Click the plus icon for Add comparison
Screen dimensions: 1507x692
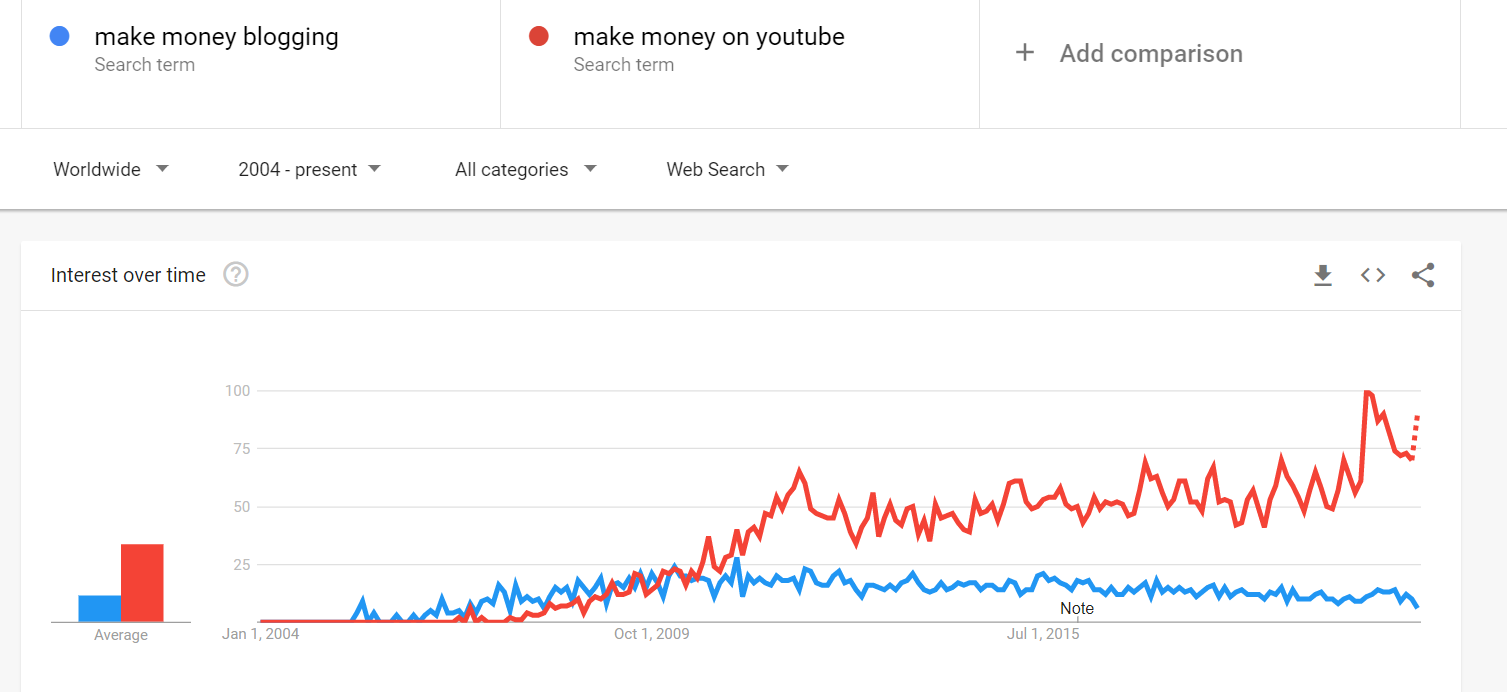click(1024, 53)
